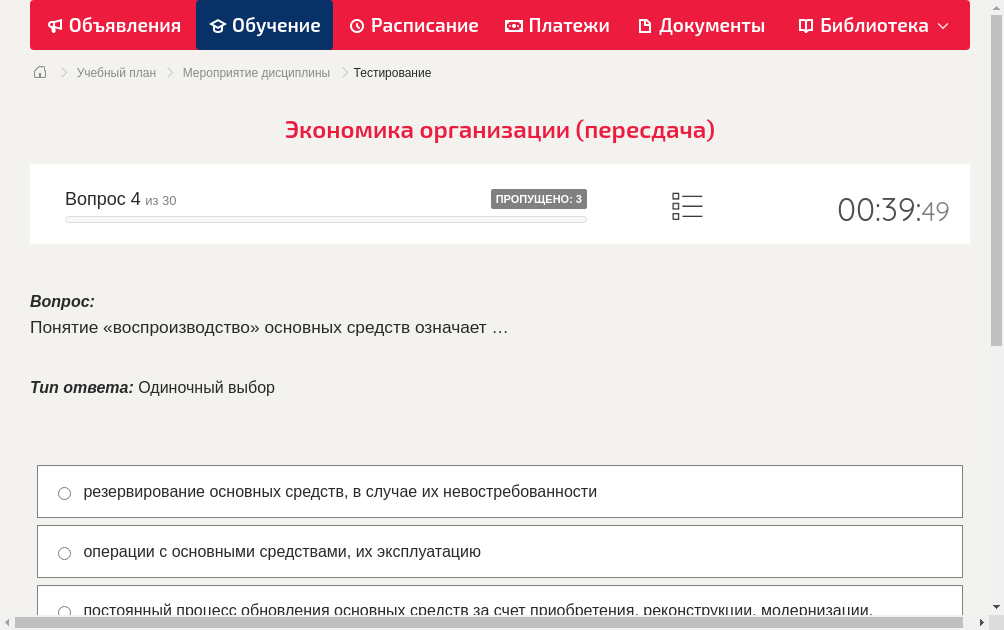
Task: Open the question navigation list icon
Action: tap(687, 205)
